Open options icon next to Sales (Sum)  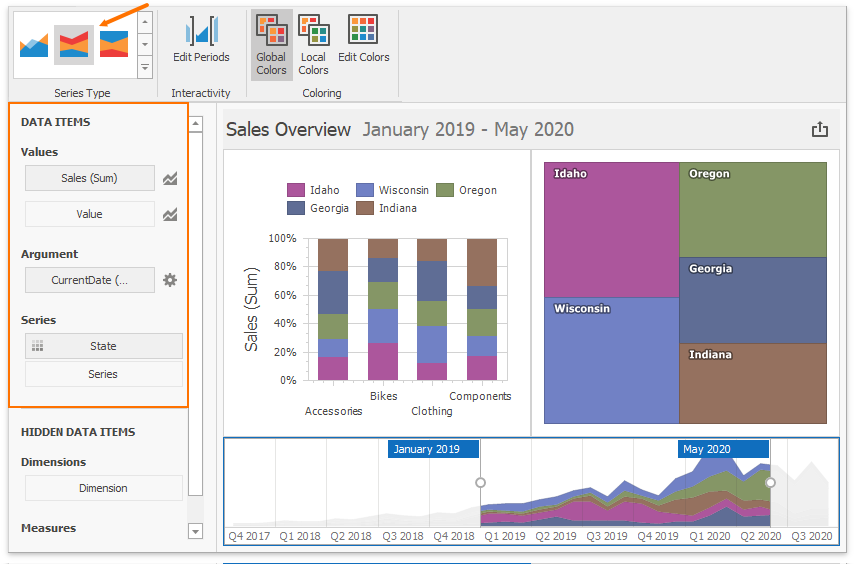click(x=170, y=179)
